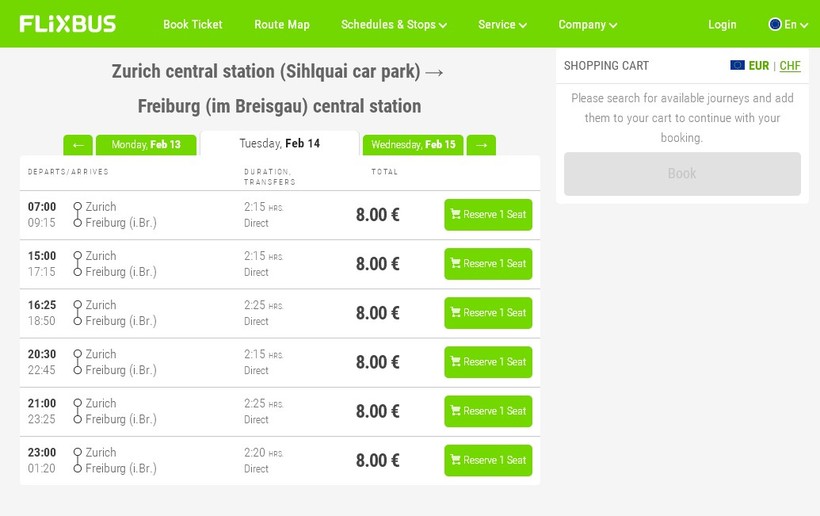Expand the Company dropdown

587,25
